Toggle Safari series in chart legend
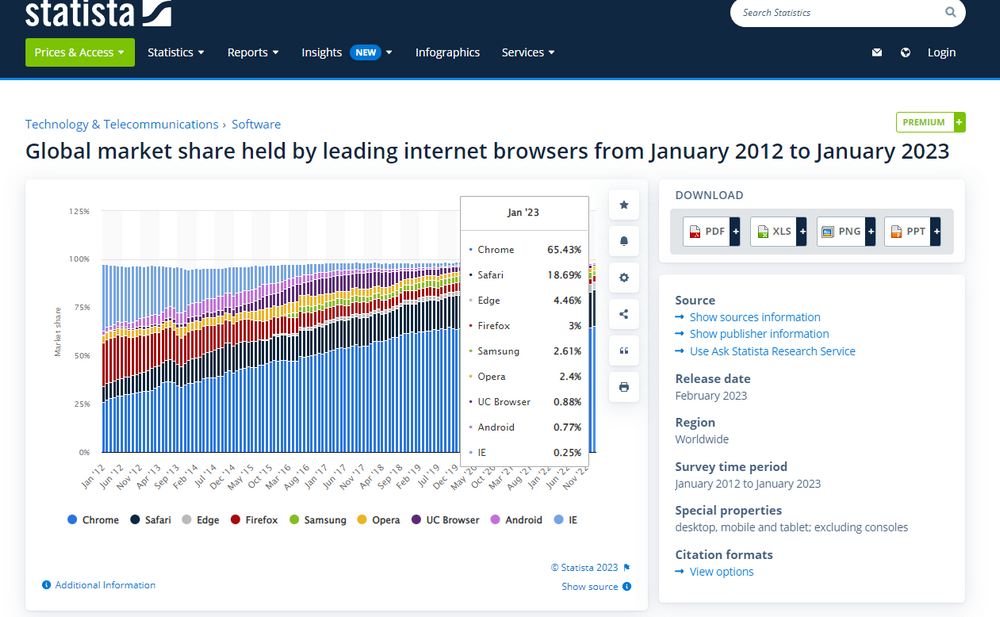The image size is (1000, 617). (x=151, y=520)
